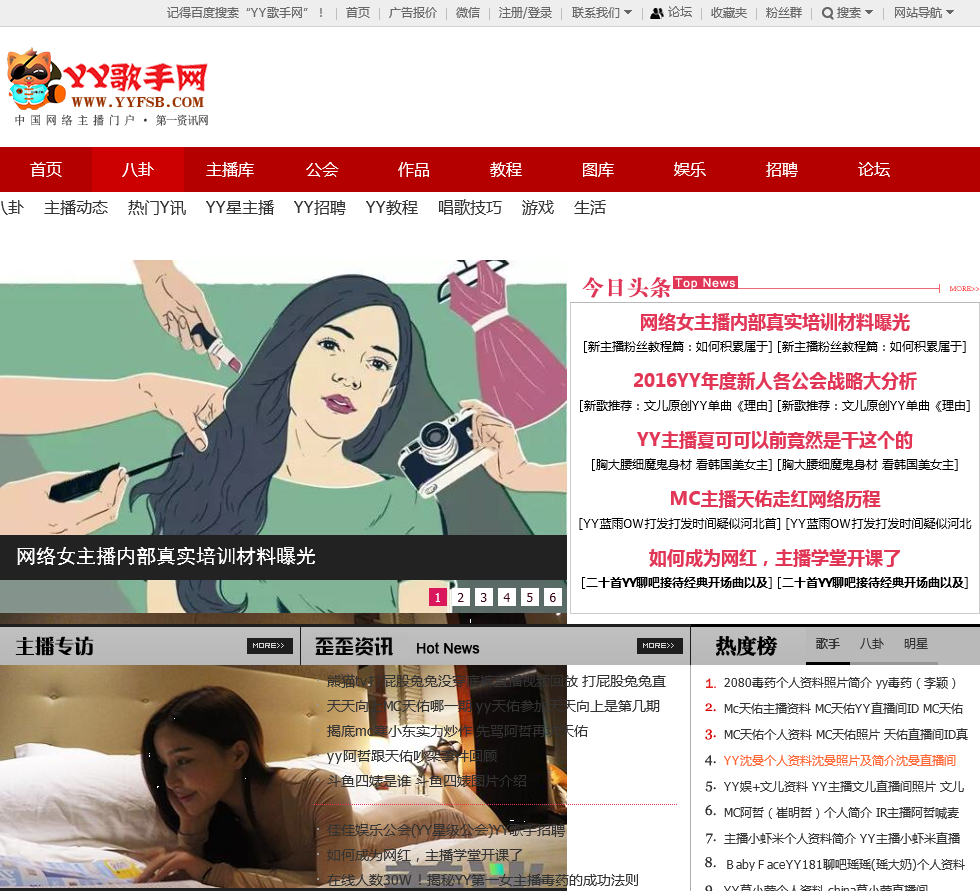
Task: Click MORE>> button in 歪歪资讯 section
Action: tap(659, 645)
